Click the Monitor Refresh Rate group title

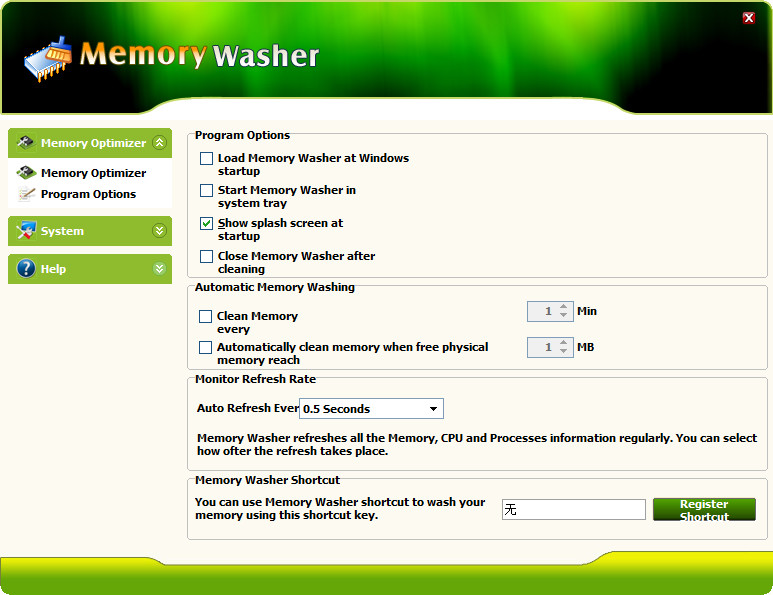255,379
